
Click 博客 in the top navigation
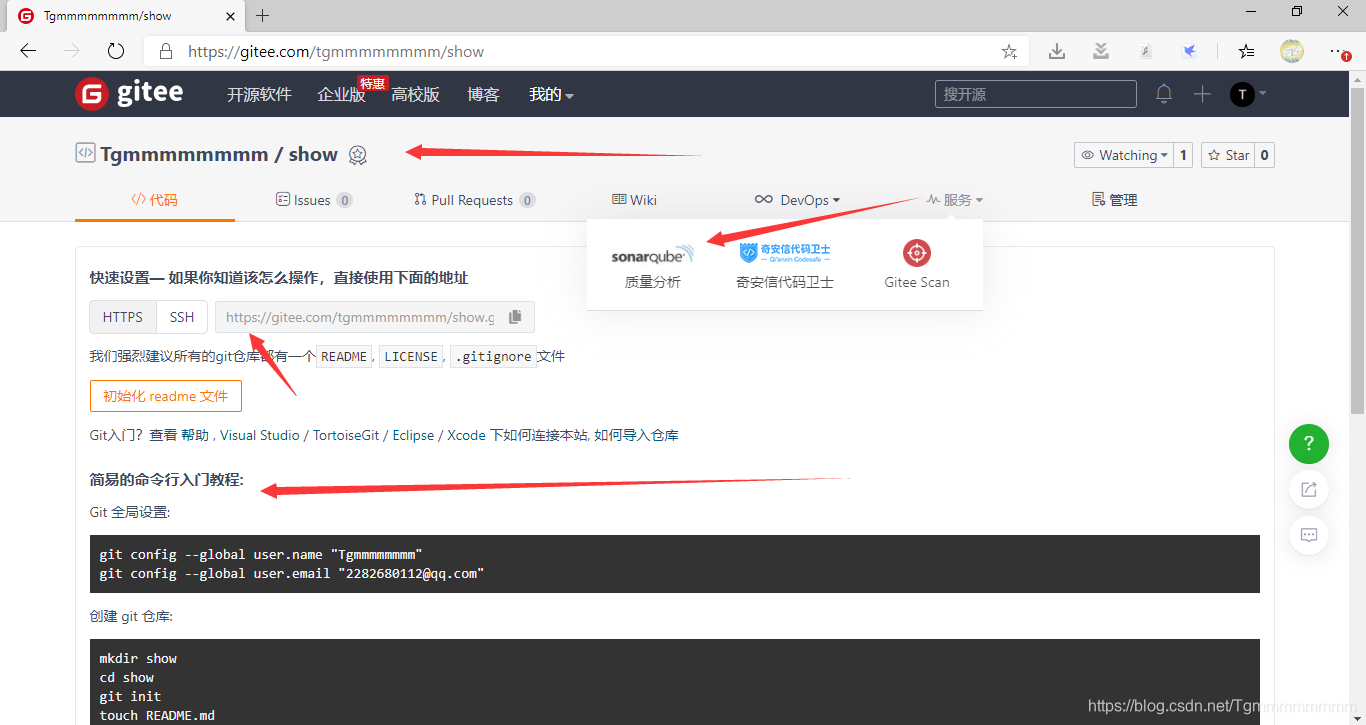483,94
